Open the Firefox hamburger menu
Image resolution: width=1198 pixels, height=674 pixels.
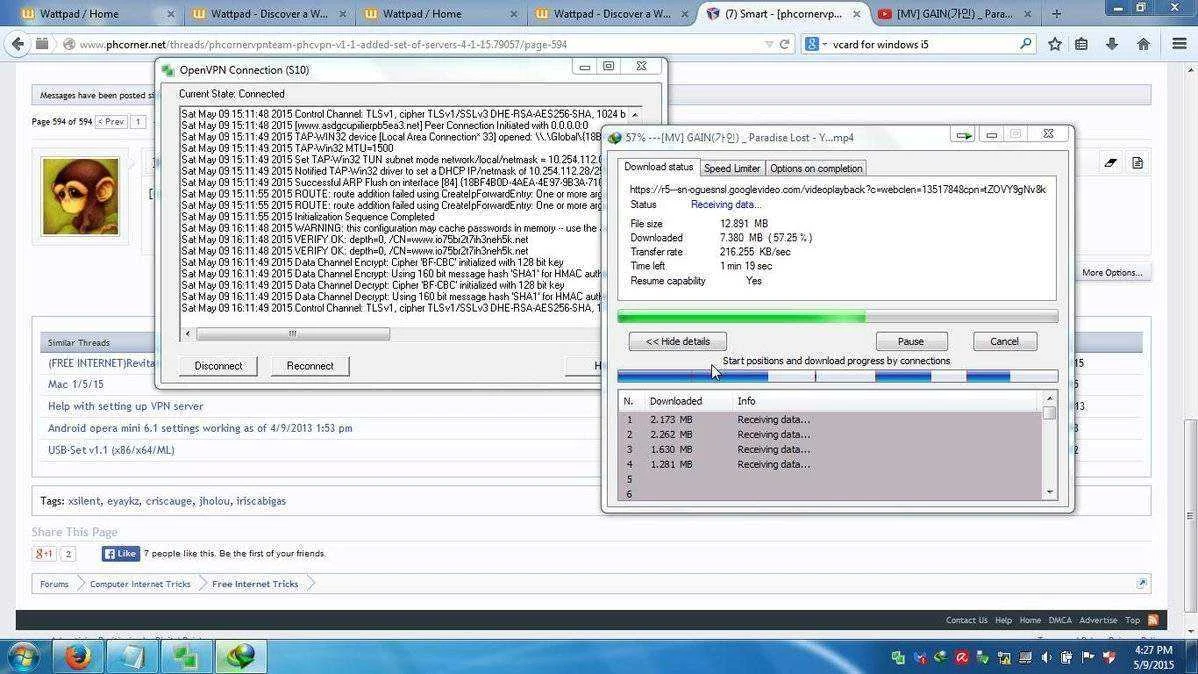point(1179,44)
